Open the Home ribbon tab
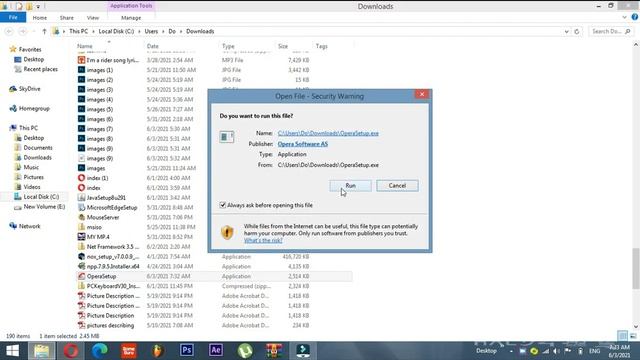Screen dimensions: 640x360 40,18
